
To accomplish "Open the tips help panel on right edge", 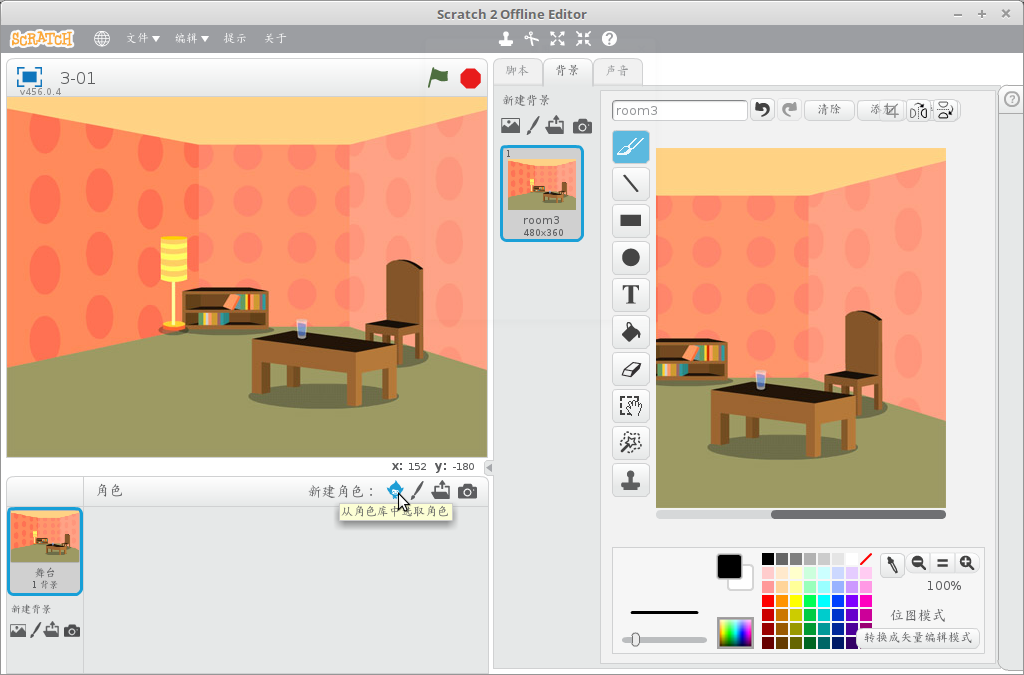I will pos(1012,99).
